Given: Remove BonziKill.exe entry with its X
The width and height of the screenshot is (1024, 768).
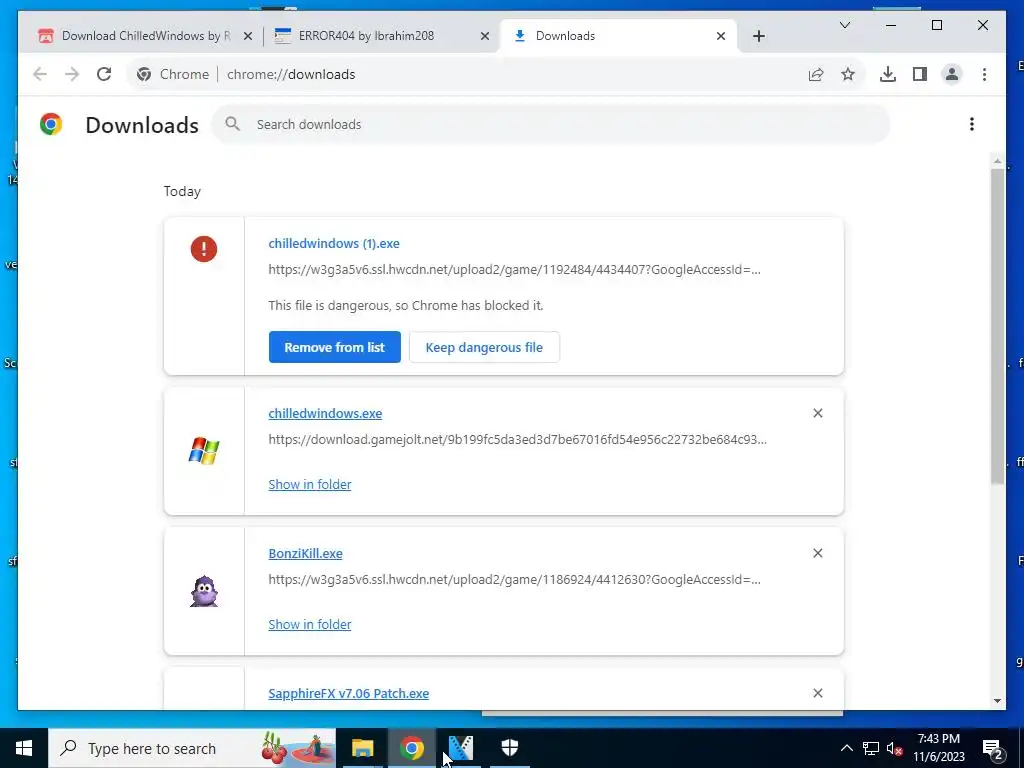Looking at the screenshot, I should (x=818, y=553).
